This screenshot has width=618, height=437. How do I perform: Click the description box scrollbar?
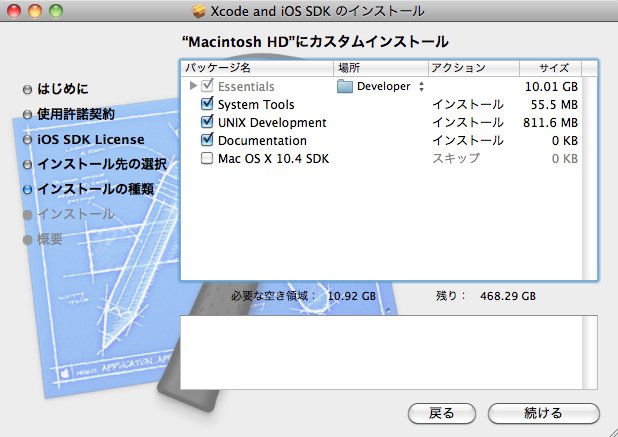(589, 352)
